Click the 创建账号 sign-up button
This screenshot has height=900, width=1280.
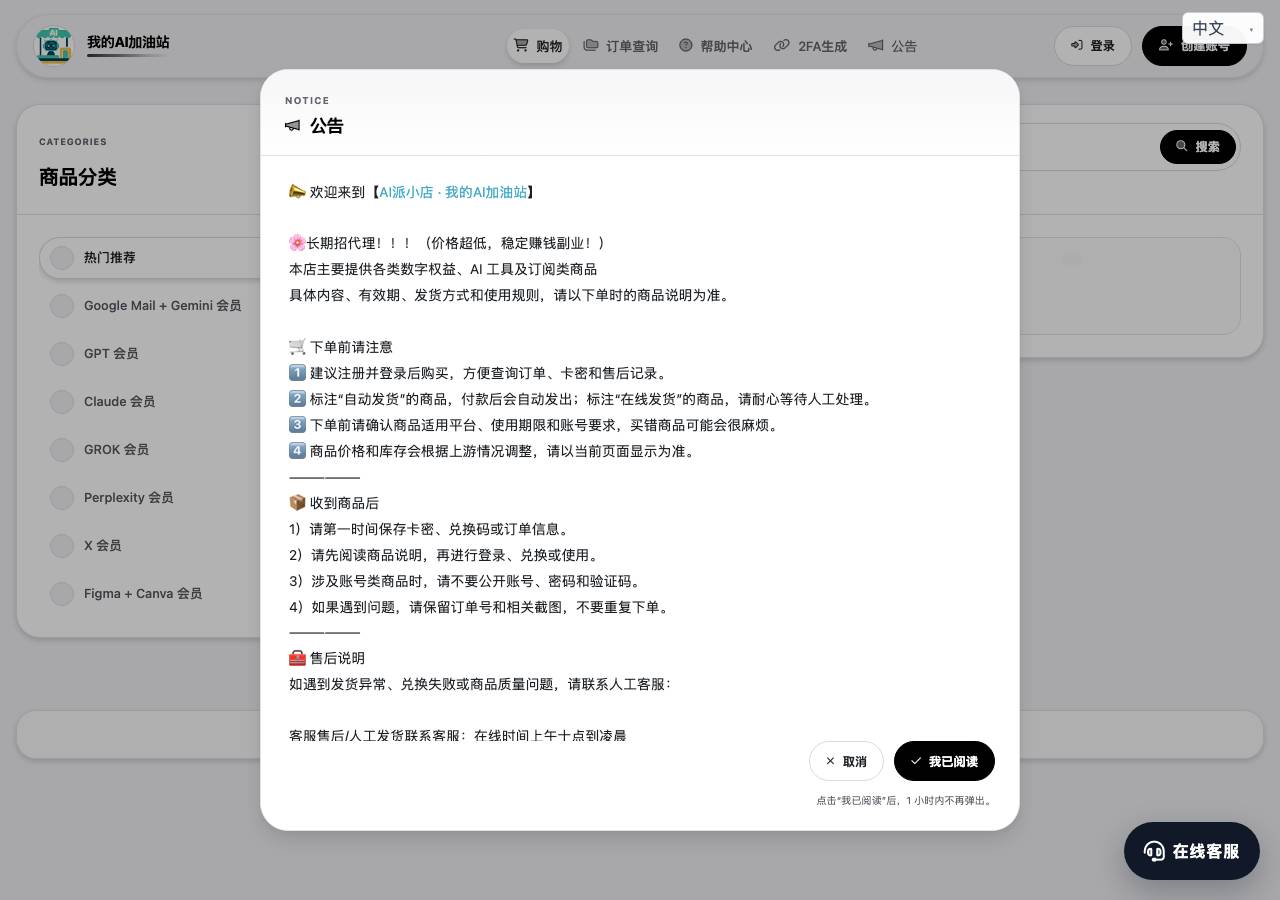[1194, 46]
